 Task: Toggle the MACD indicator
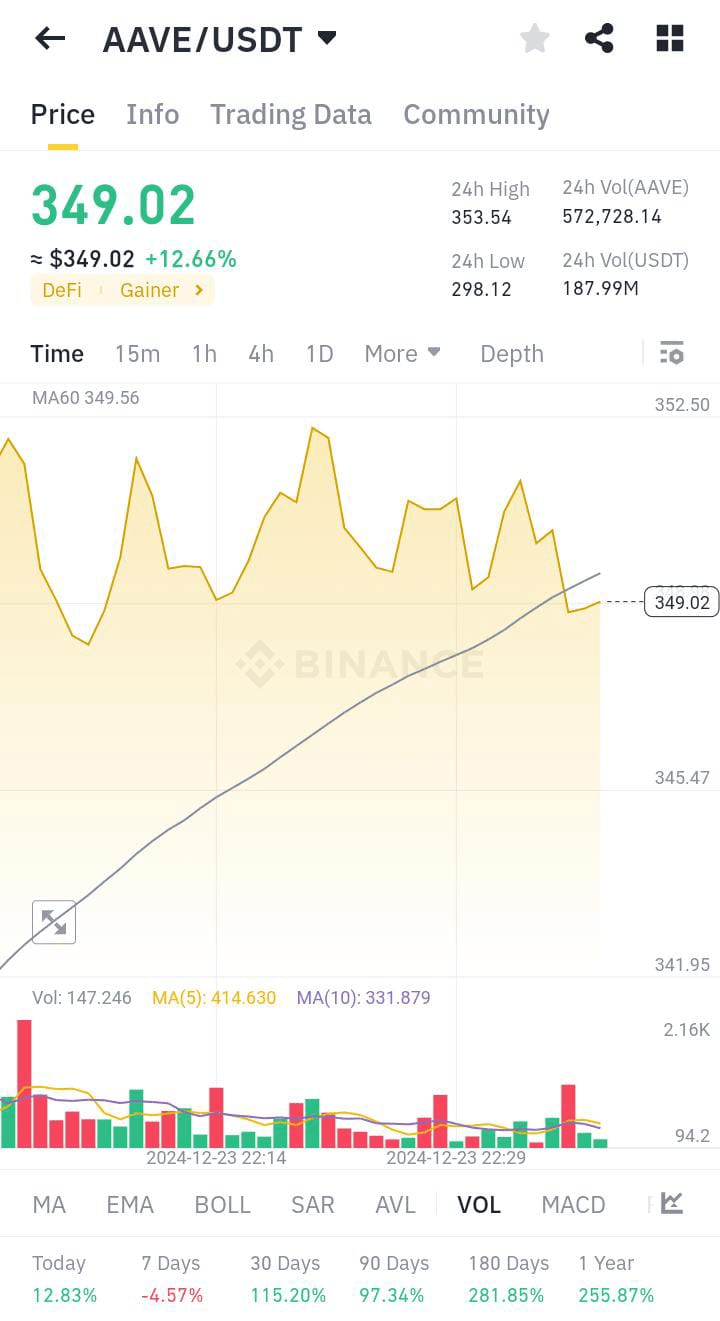573,1204
